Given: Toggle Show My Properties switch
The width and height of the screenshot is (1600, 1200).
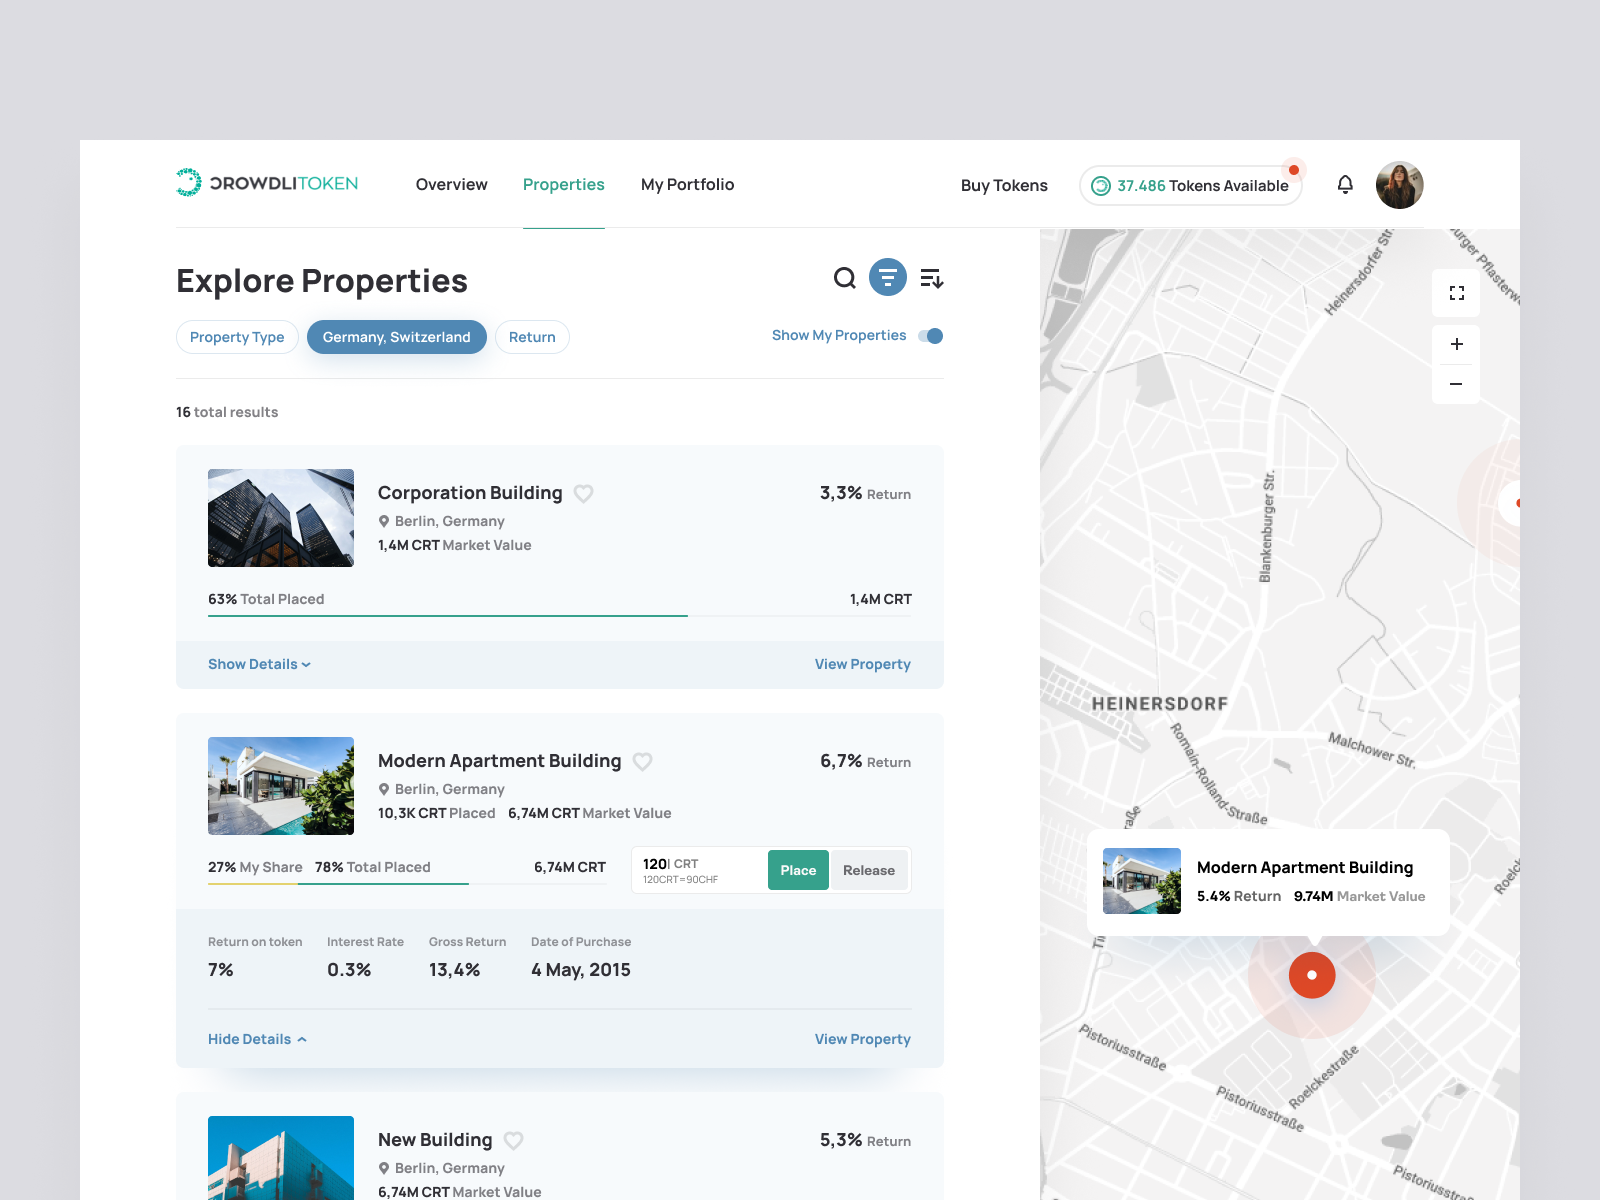Looking at the screenshot, I should pyautogui.click(x=930, y=336).
